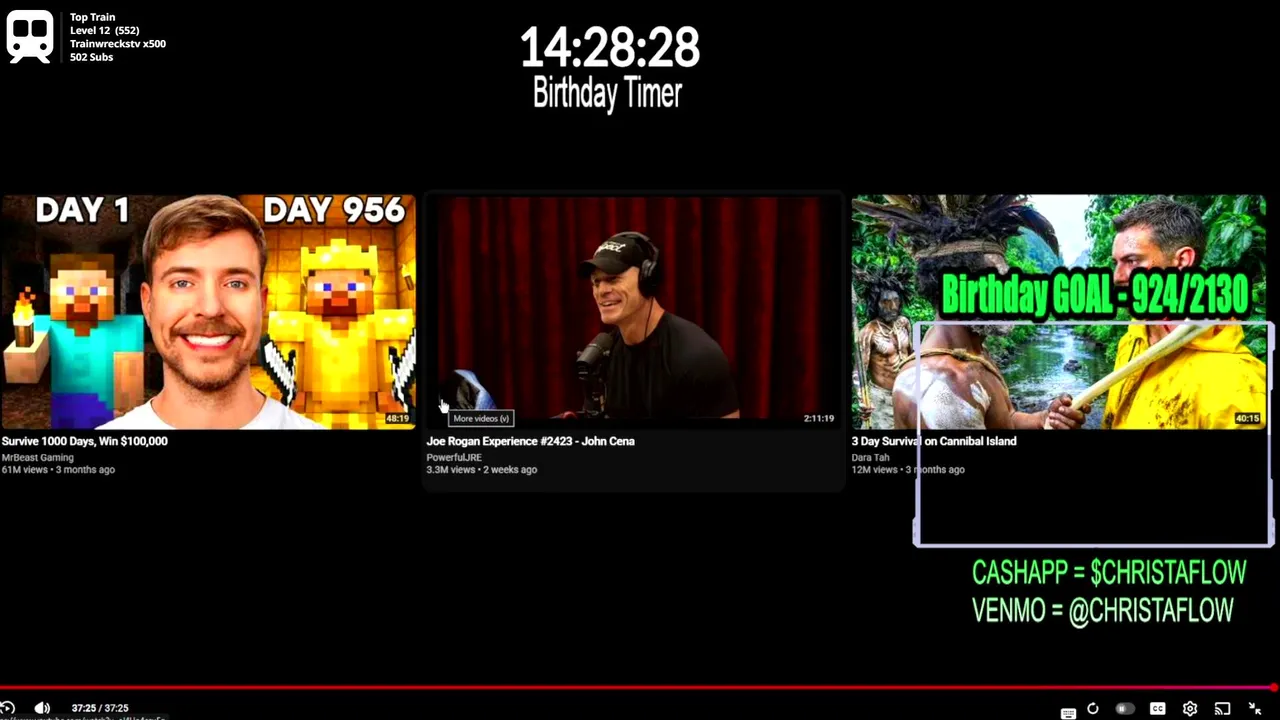
Task: Open 'Joe Rogan Experience #2423 - John Cena' title
Action: click(531, 441)
